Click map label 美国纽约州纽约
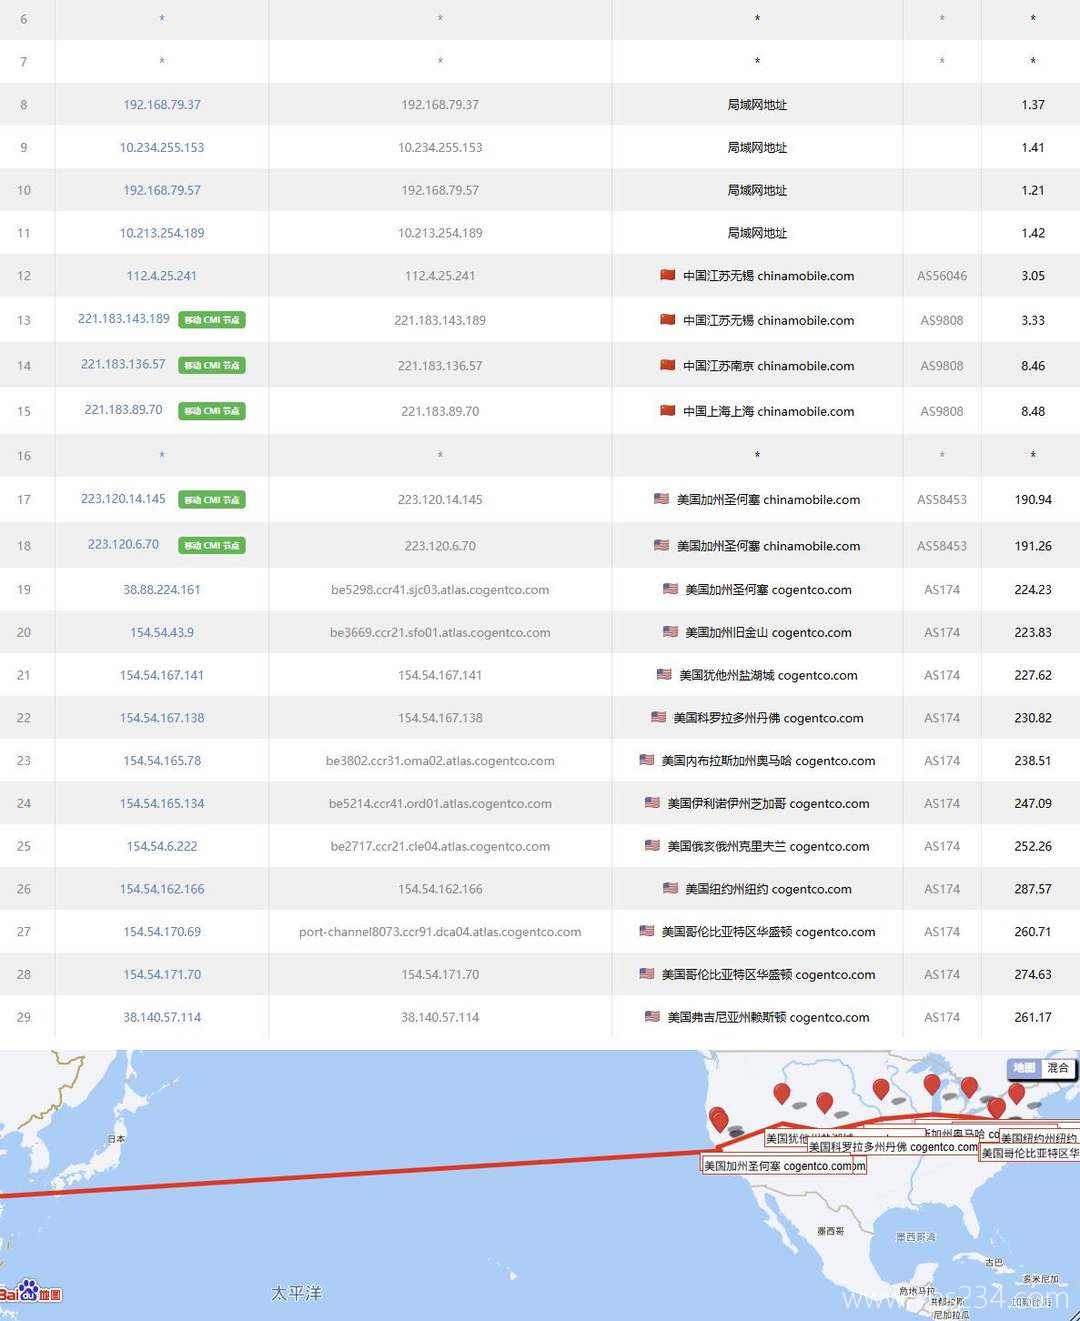 click(1039, 1138)
